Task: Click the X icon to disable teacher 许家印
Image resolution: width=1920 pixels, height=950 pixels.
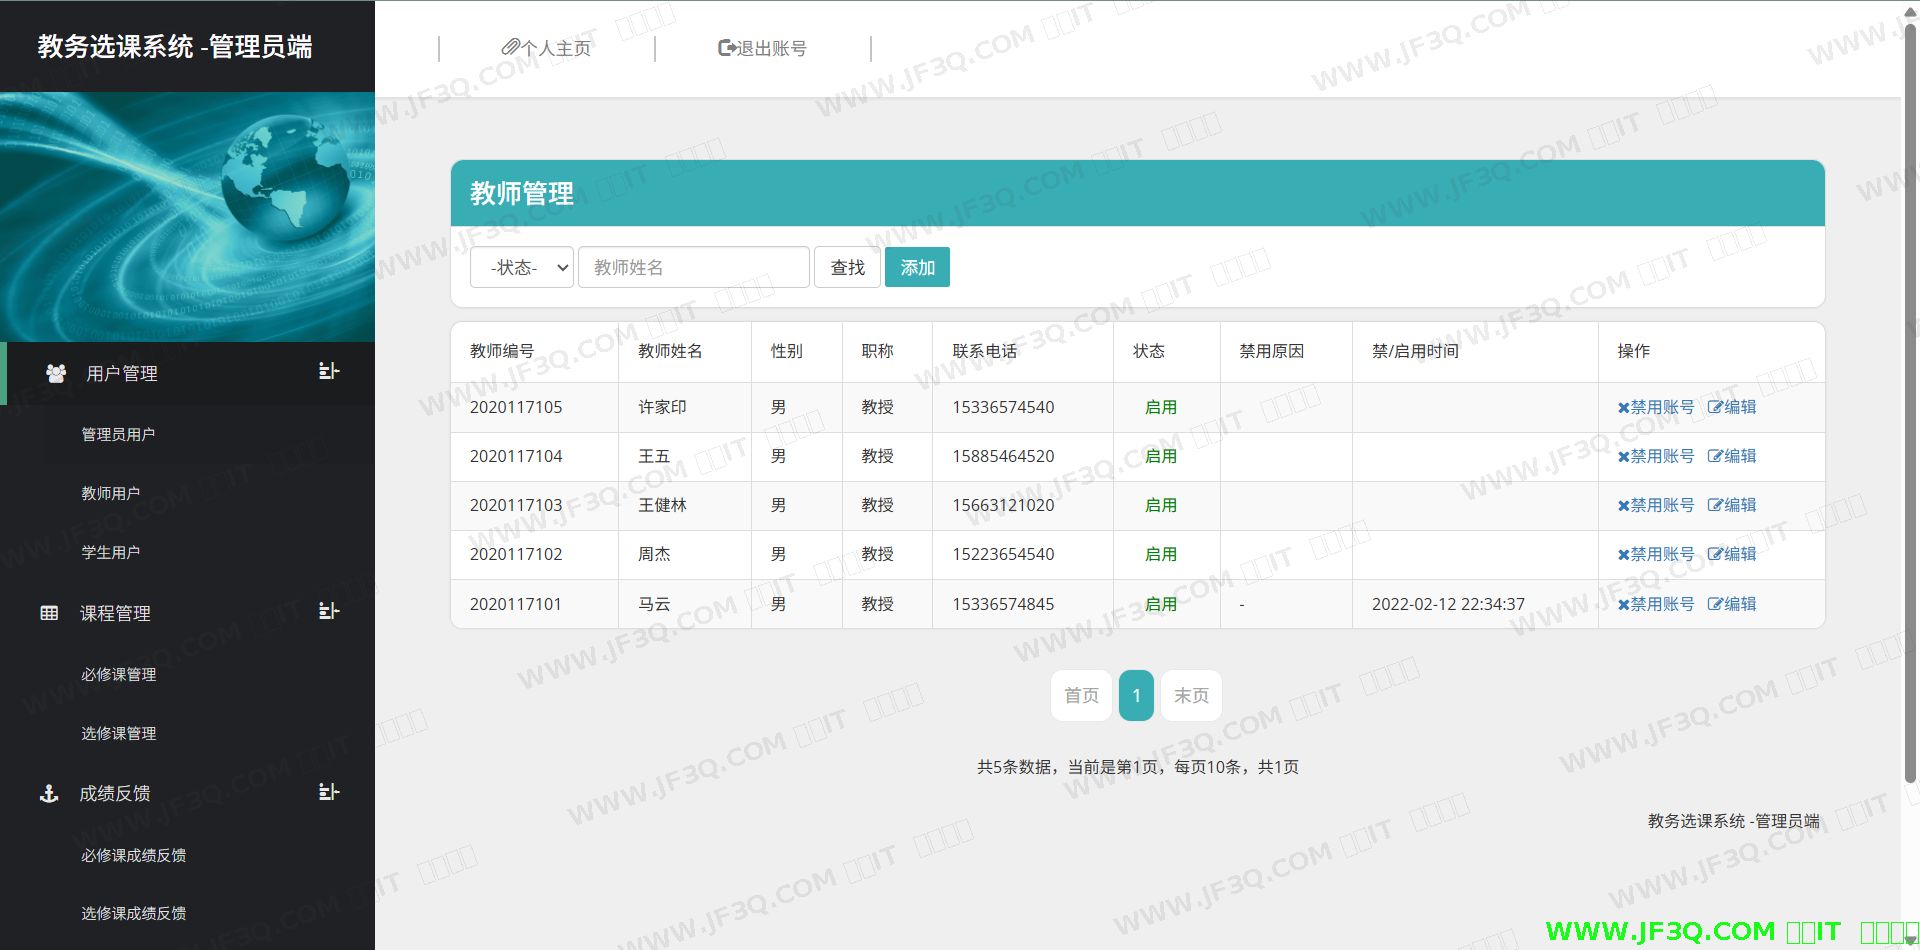Action: [1623, 408]
